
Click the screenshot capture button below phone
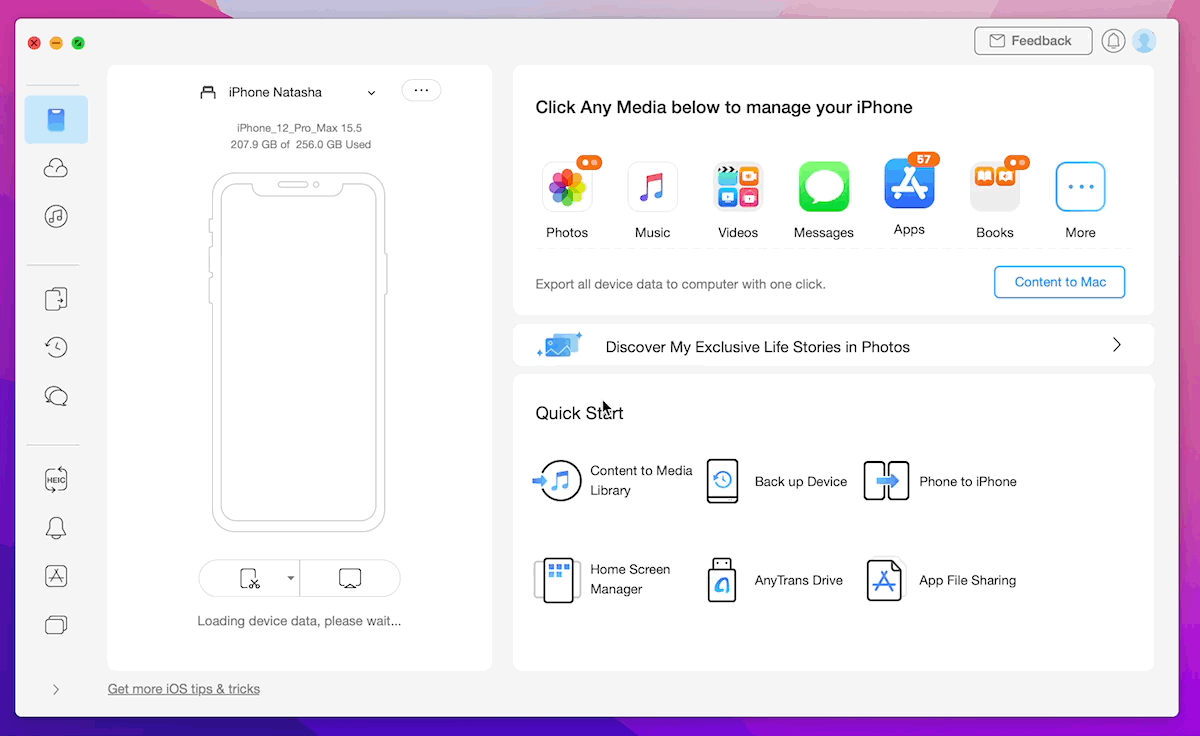tap(250, 578)
